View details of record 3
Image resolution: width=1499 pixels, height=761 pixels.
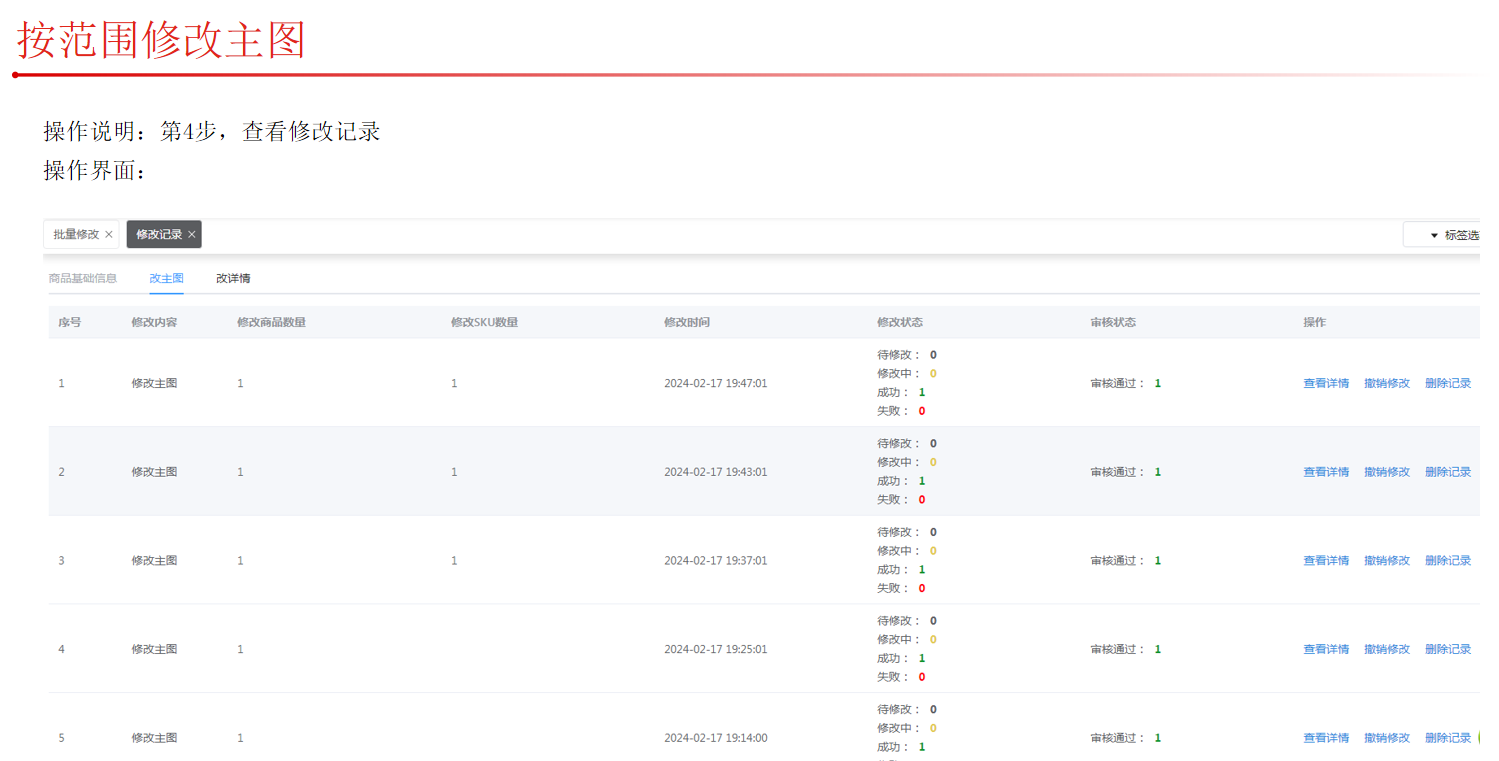tap(1326, 561)
